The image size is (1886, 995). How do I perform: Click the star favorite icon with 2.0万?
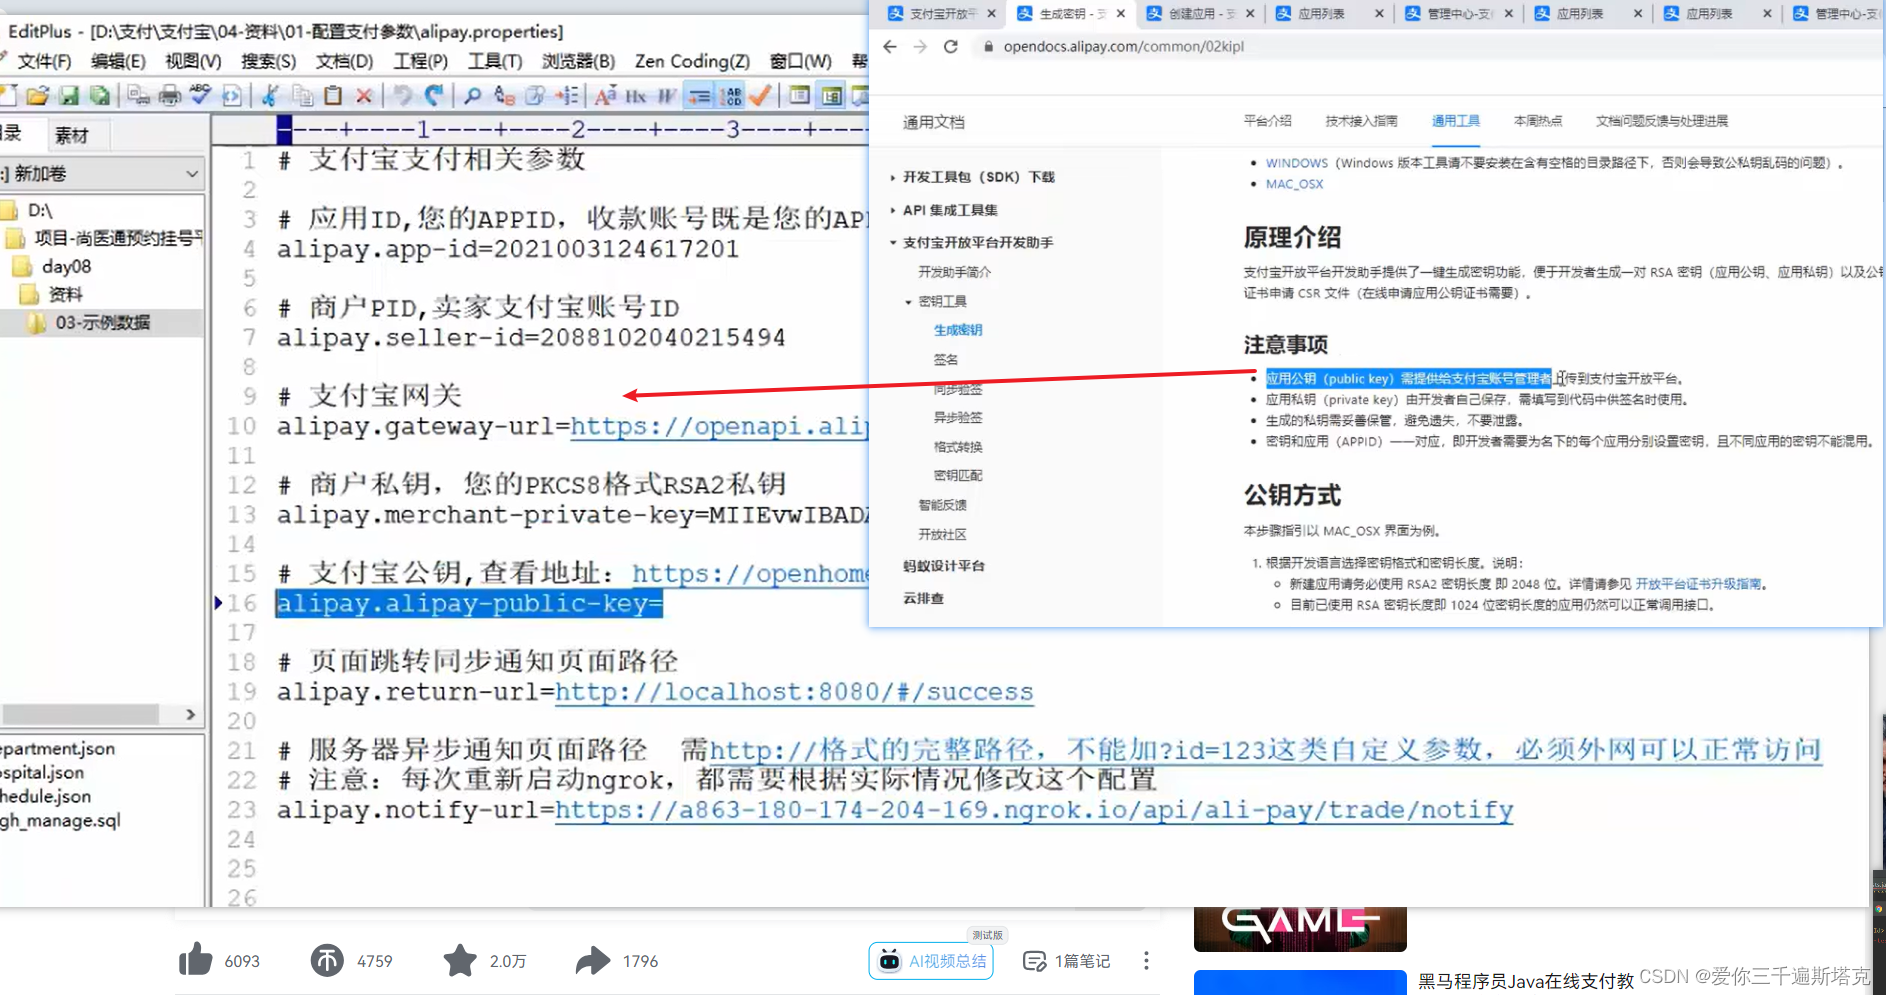(460, 960)
